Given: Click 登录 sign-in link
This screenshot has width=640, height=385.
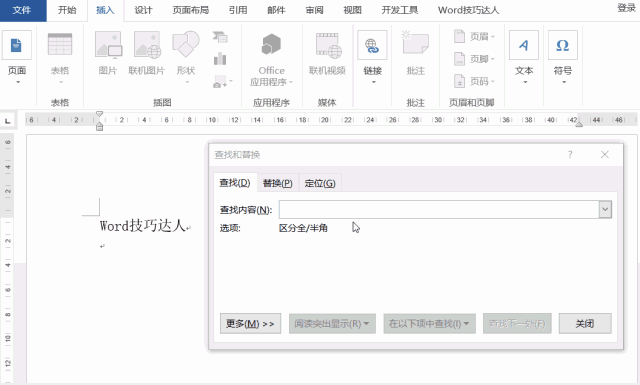Looking at the screenshot, I should [x=626, y=8].
